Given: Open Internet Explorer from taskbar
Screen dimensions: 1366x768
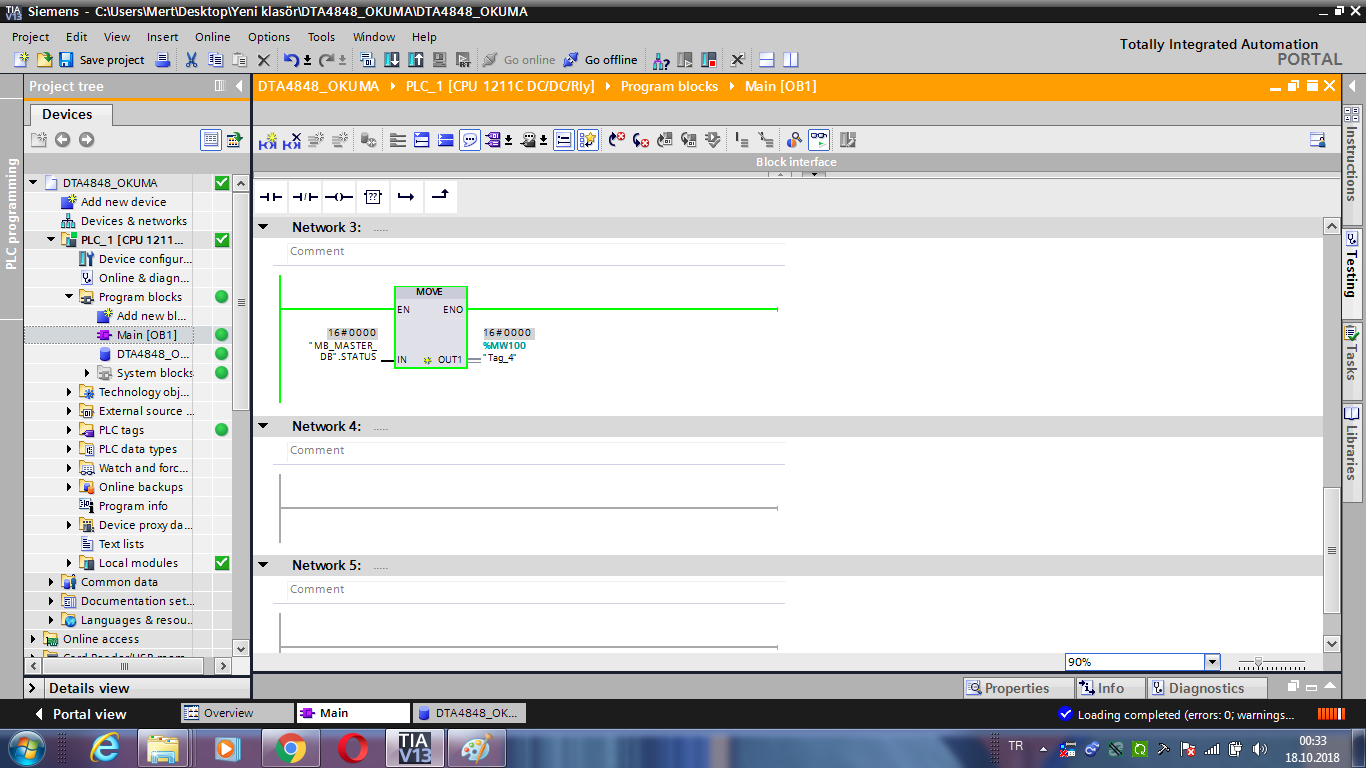Looking at the screenshot, I should click(x=104, y=748).
